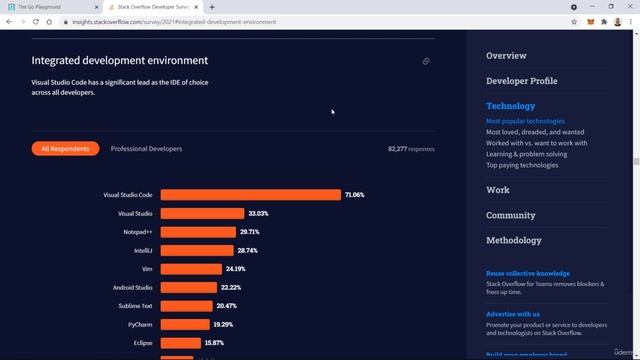Open the browser home icon

pos(49,22)
